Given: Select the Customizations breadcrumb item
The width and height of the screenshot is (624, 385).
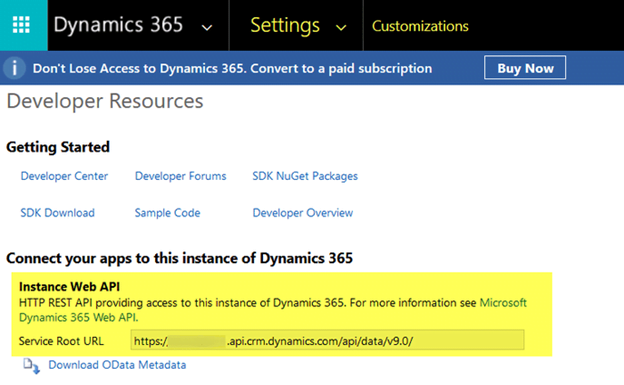Looking at the screenshot, I should tap(420, 26).
